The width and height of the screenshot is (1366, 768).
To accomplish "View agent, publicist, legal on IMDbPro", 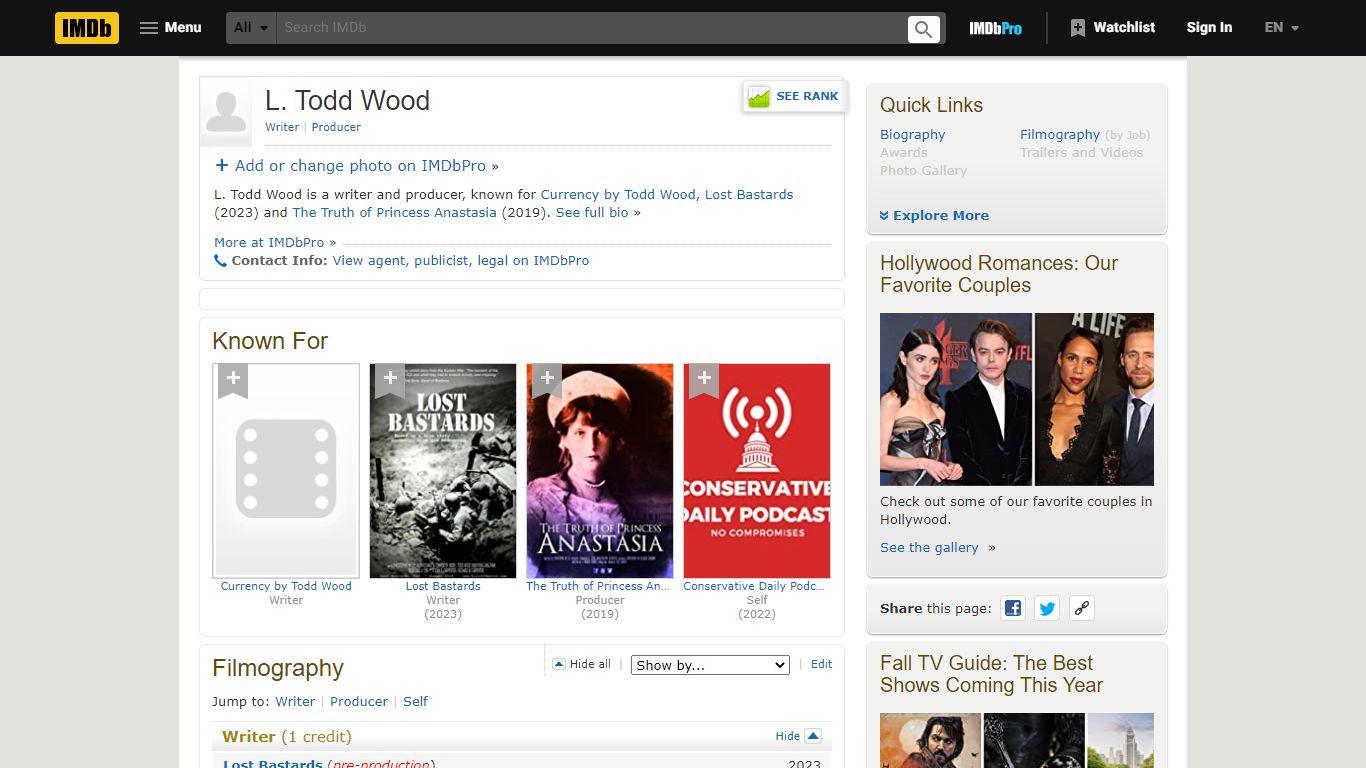I will point(461,261).
